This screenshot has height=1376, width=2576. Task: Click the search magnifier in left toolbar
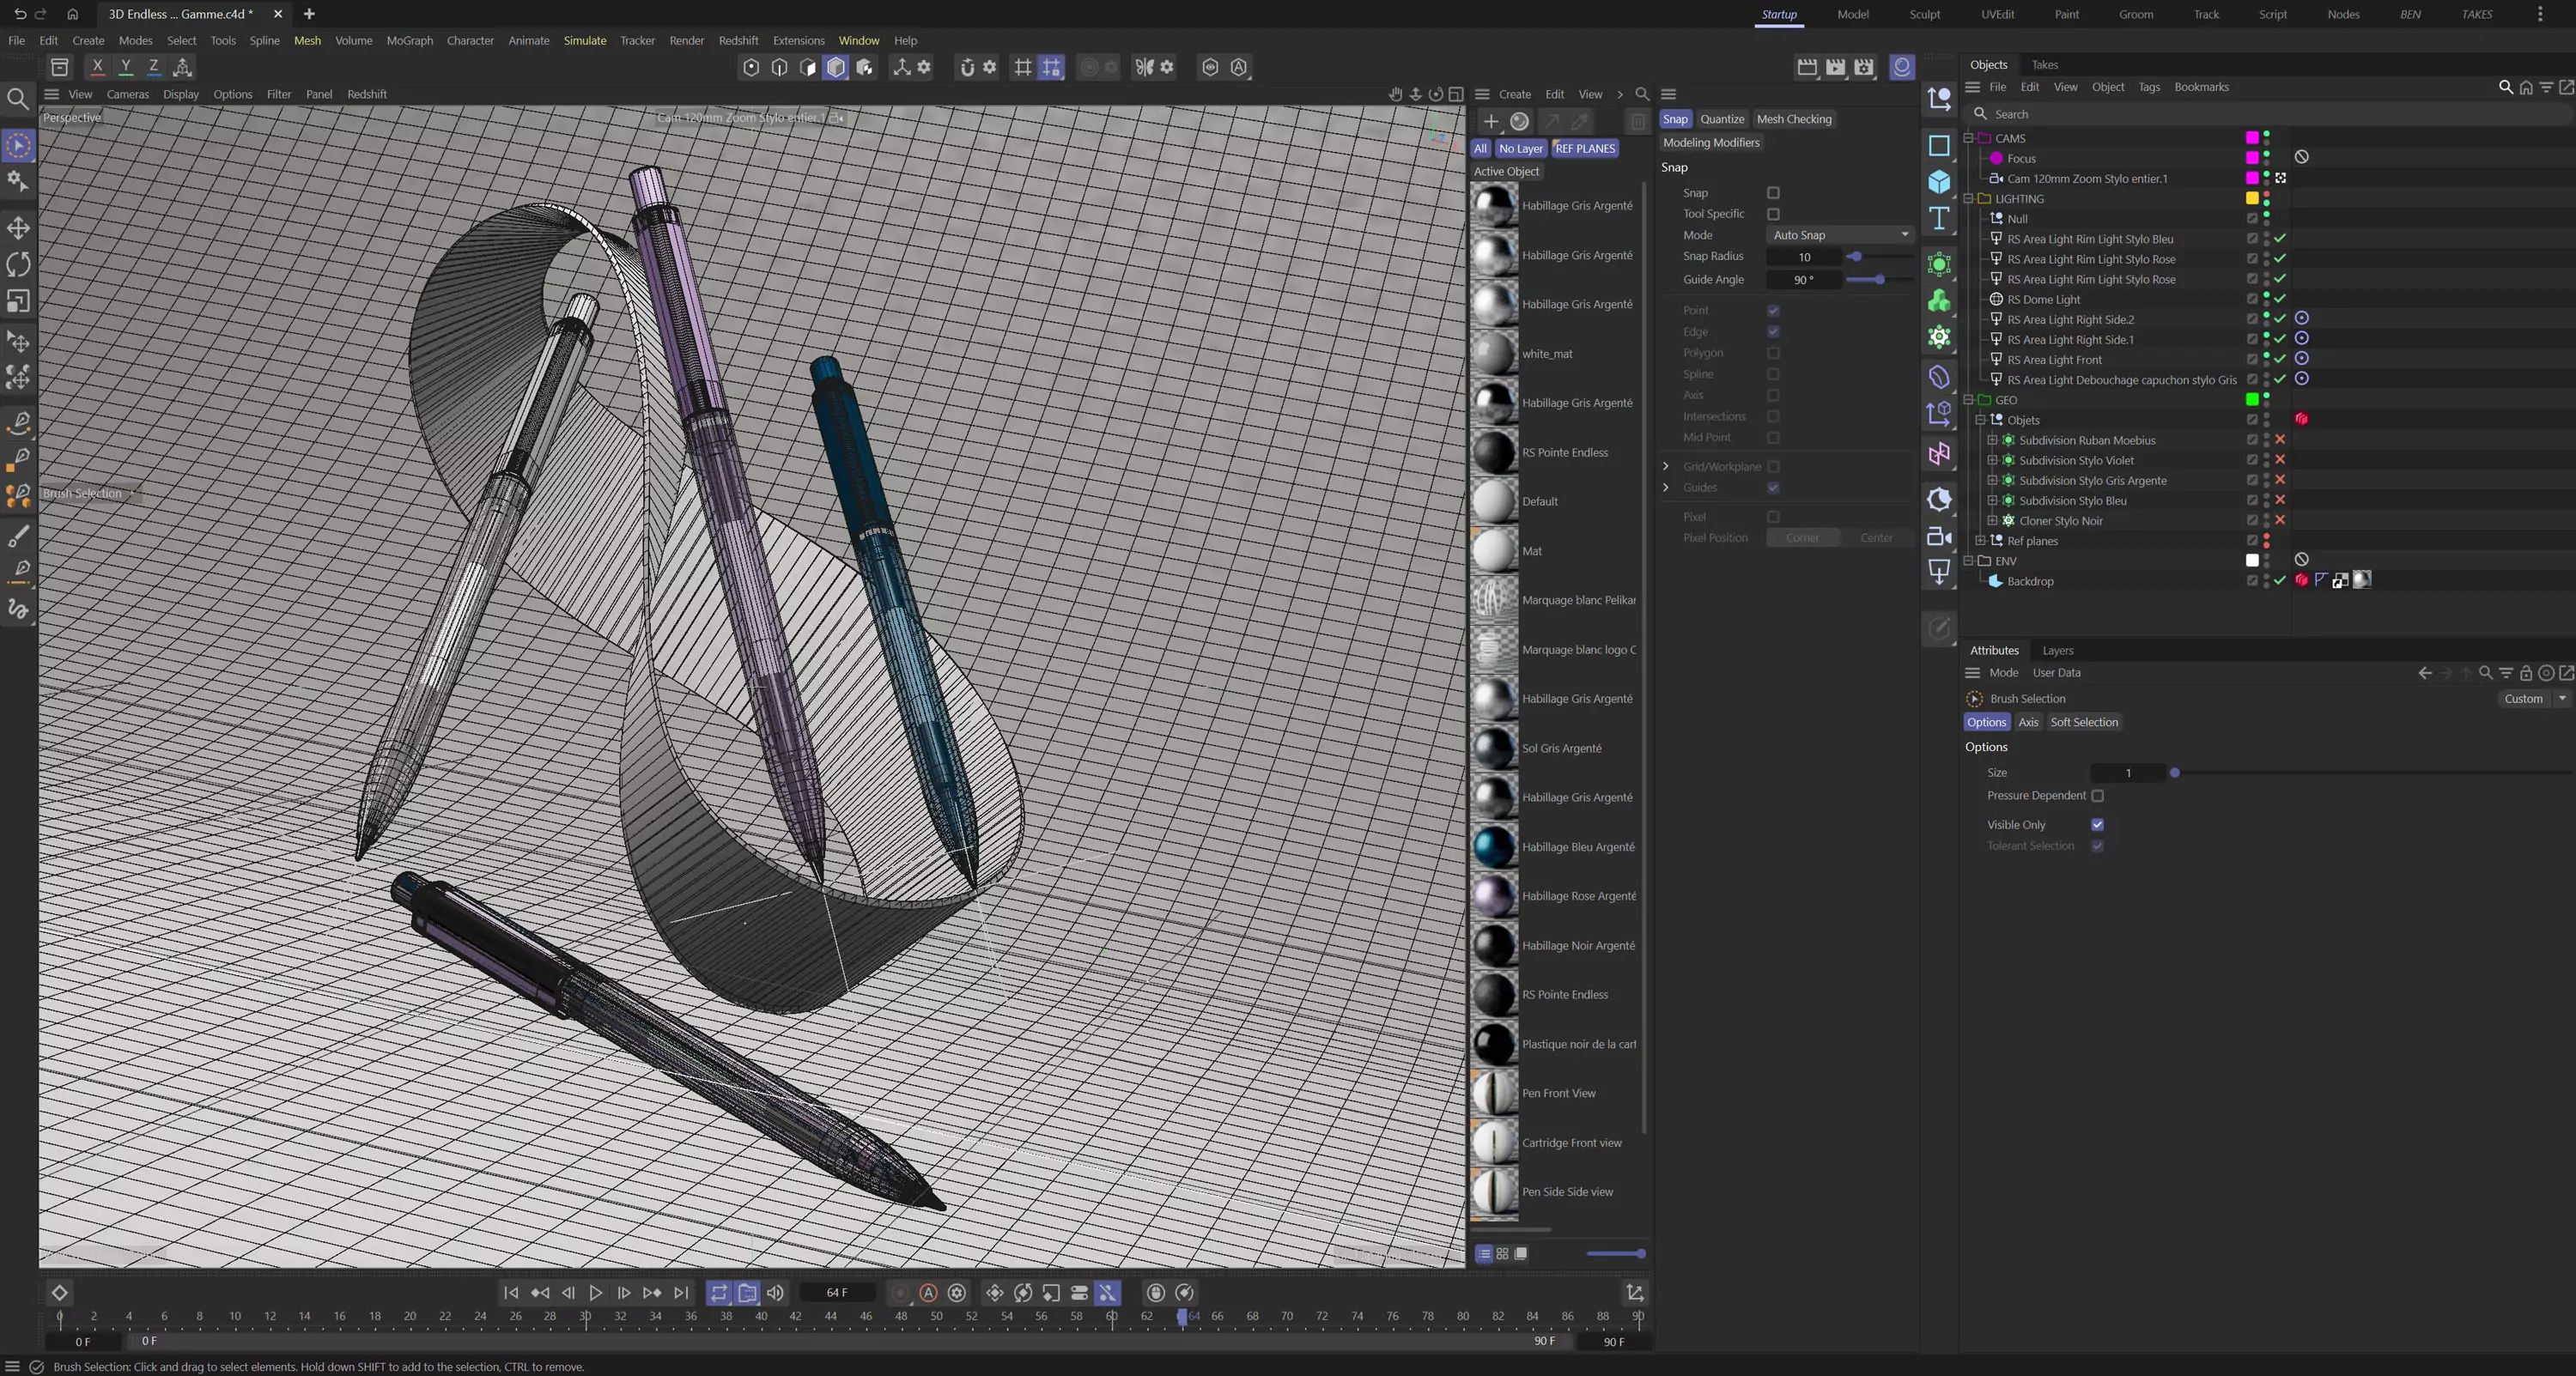click(18, 98)
